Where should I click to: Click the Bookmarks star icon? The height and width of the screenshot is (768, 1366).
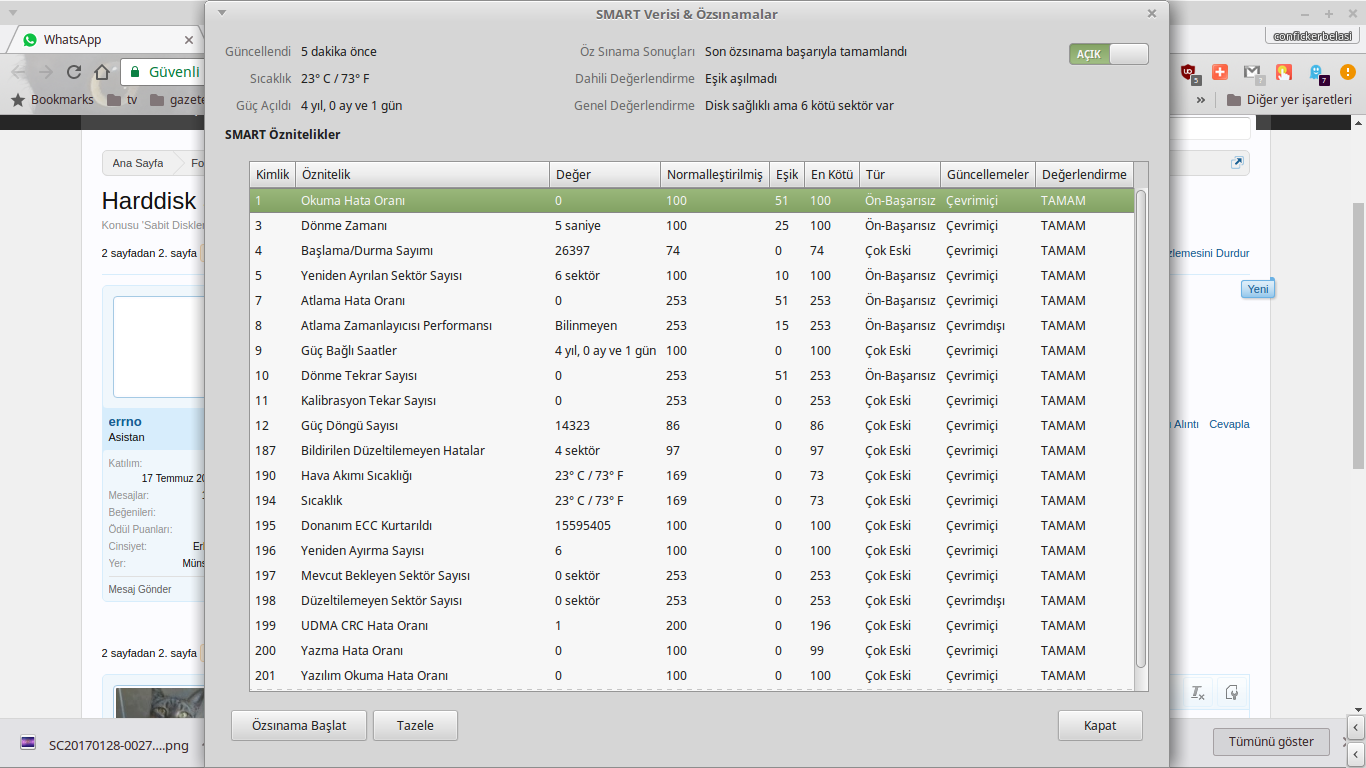pyautogui.click(x=18, y=100)
